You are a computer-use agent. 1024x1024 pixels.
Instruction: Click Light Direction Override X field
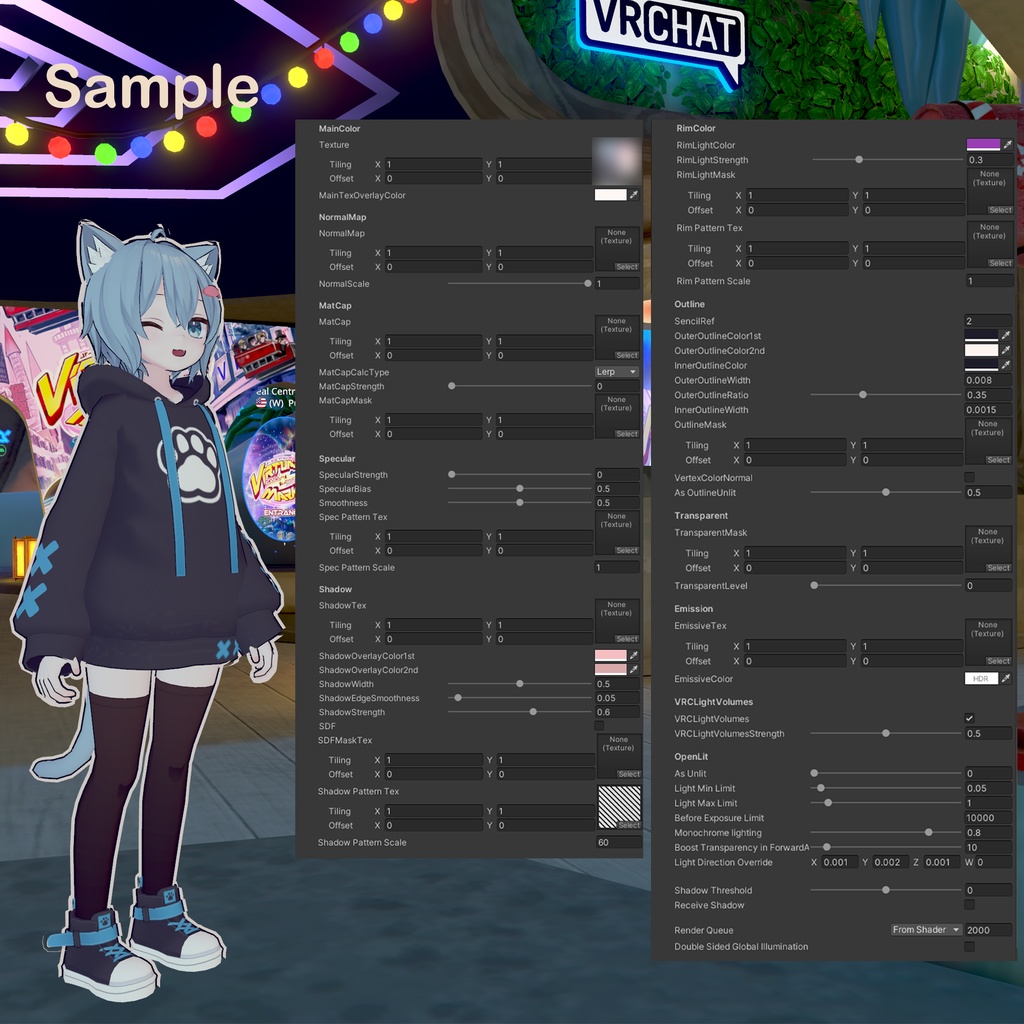pyautogui.click(x=839, y=862)
